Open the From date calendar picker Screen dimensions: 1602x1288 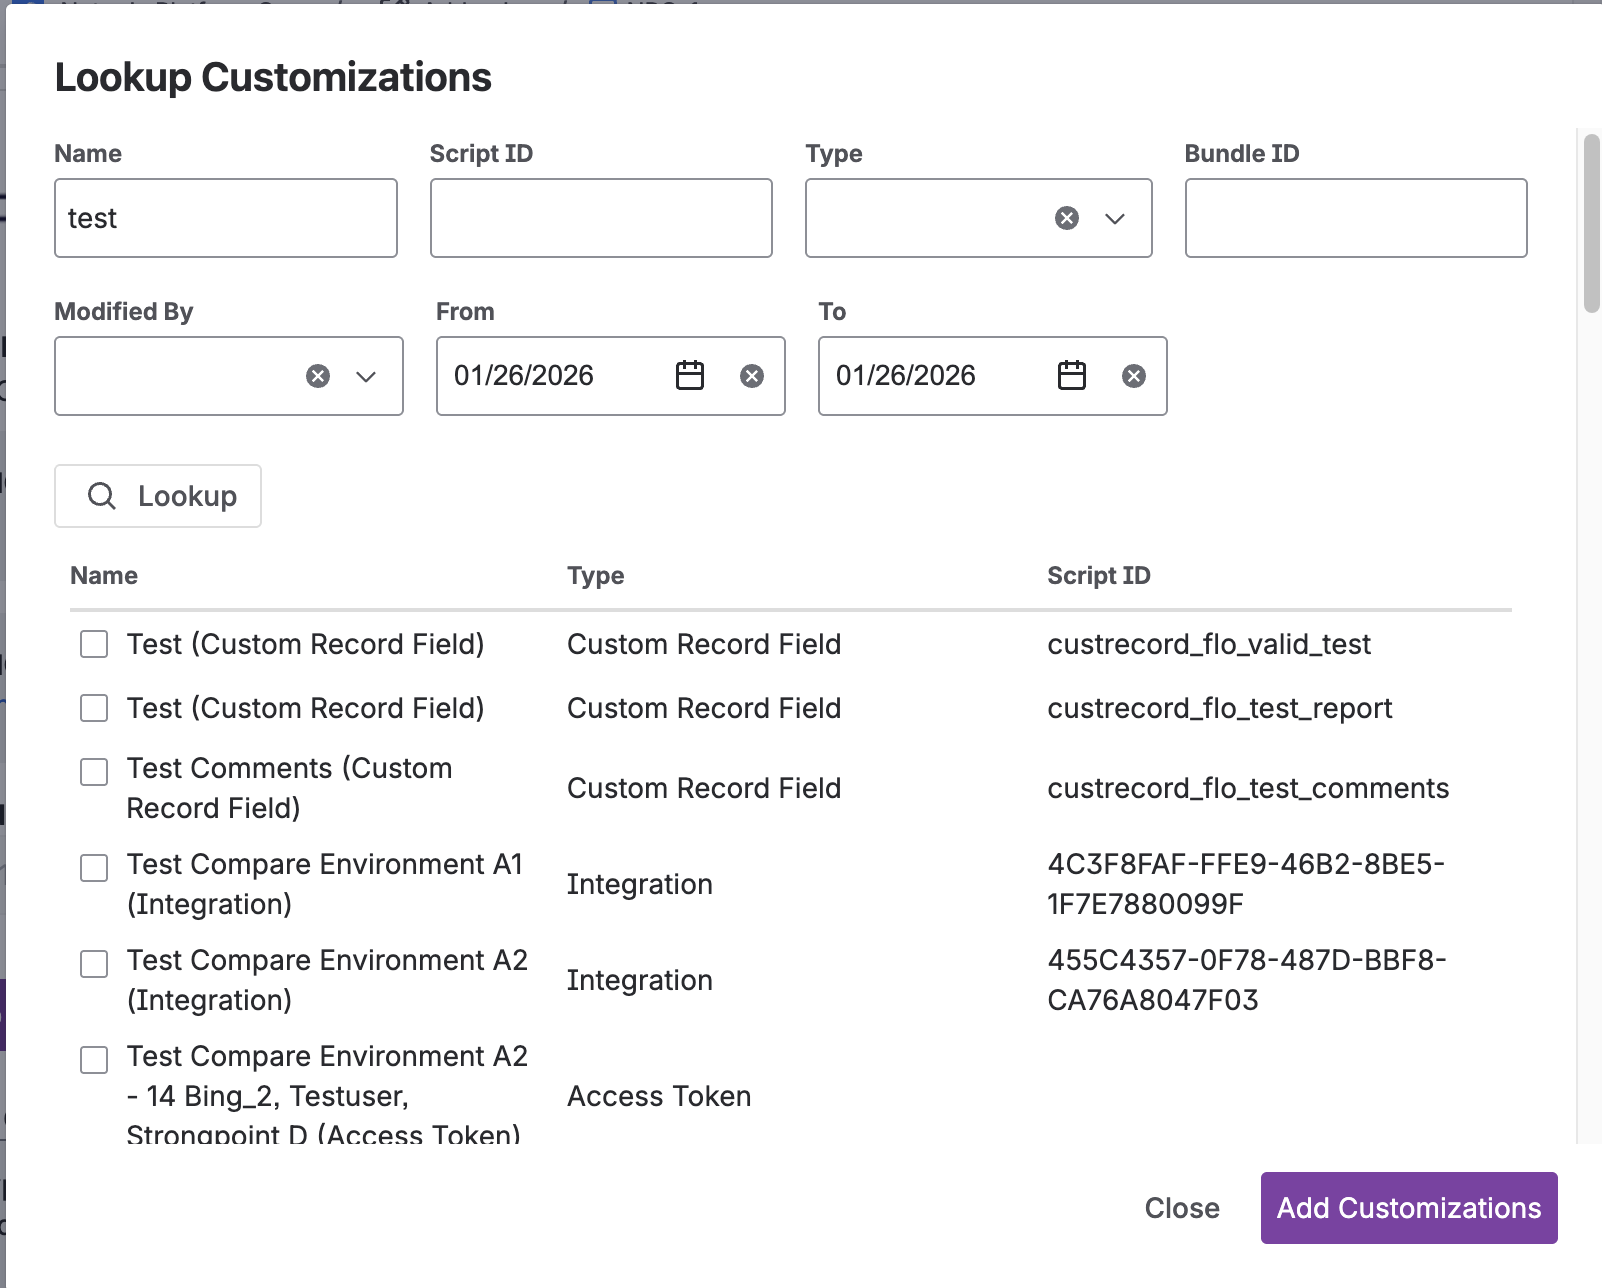point(689,376)
